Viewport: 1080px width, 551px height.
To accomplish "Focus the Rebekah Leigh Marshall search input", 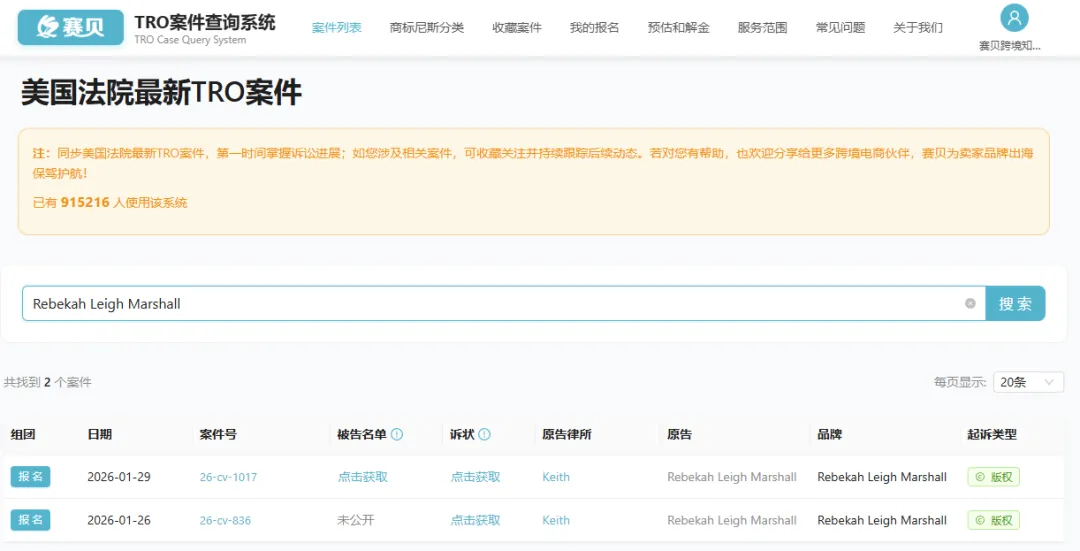I will 490,304.
